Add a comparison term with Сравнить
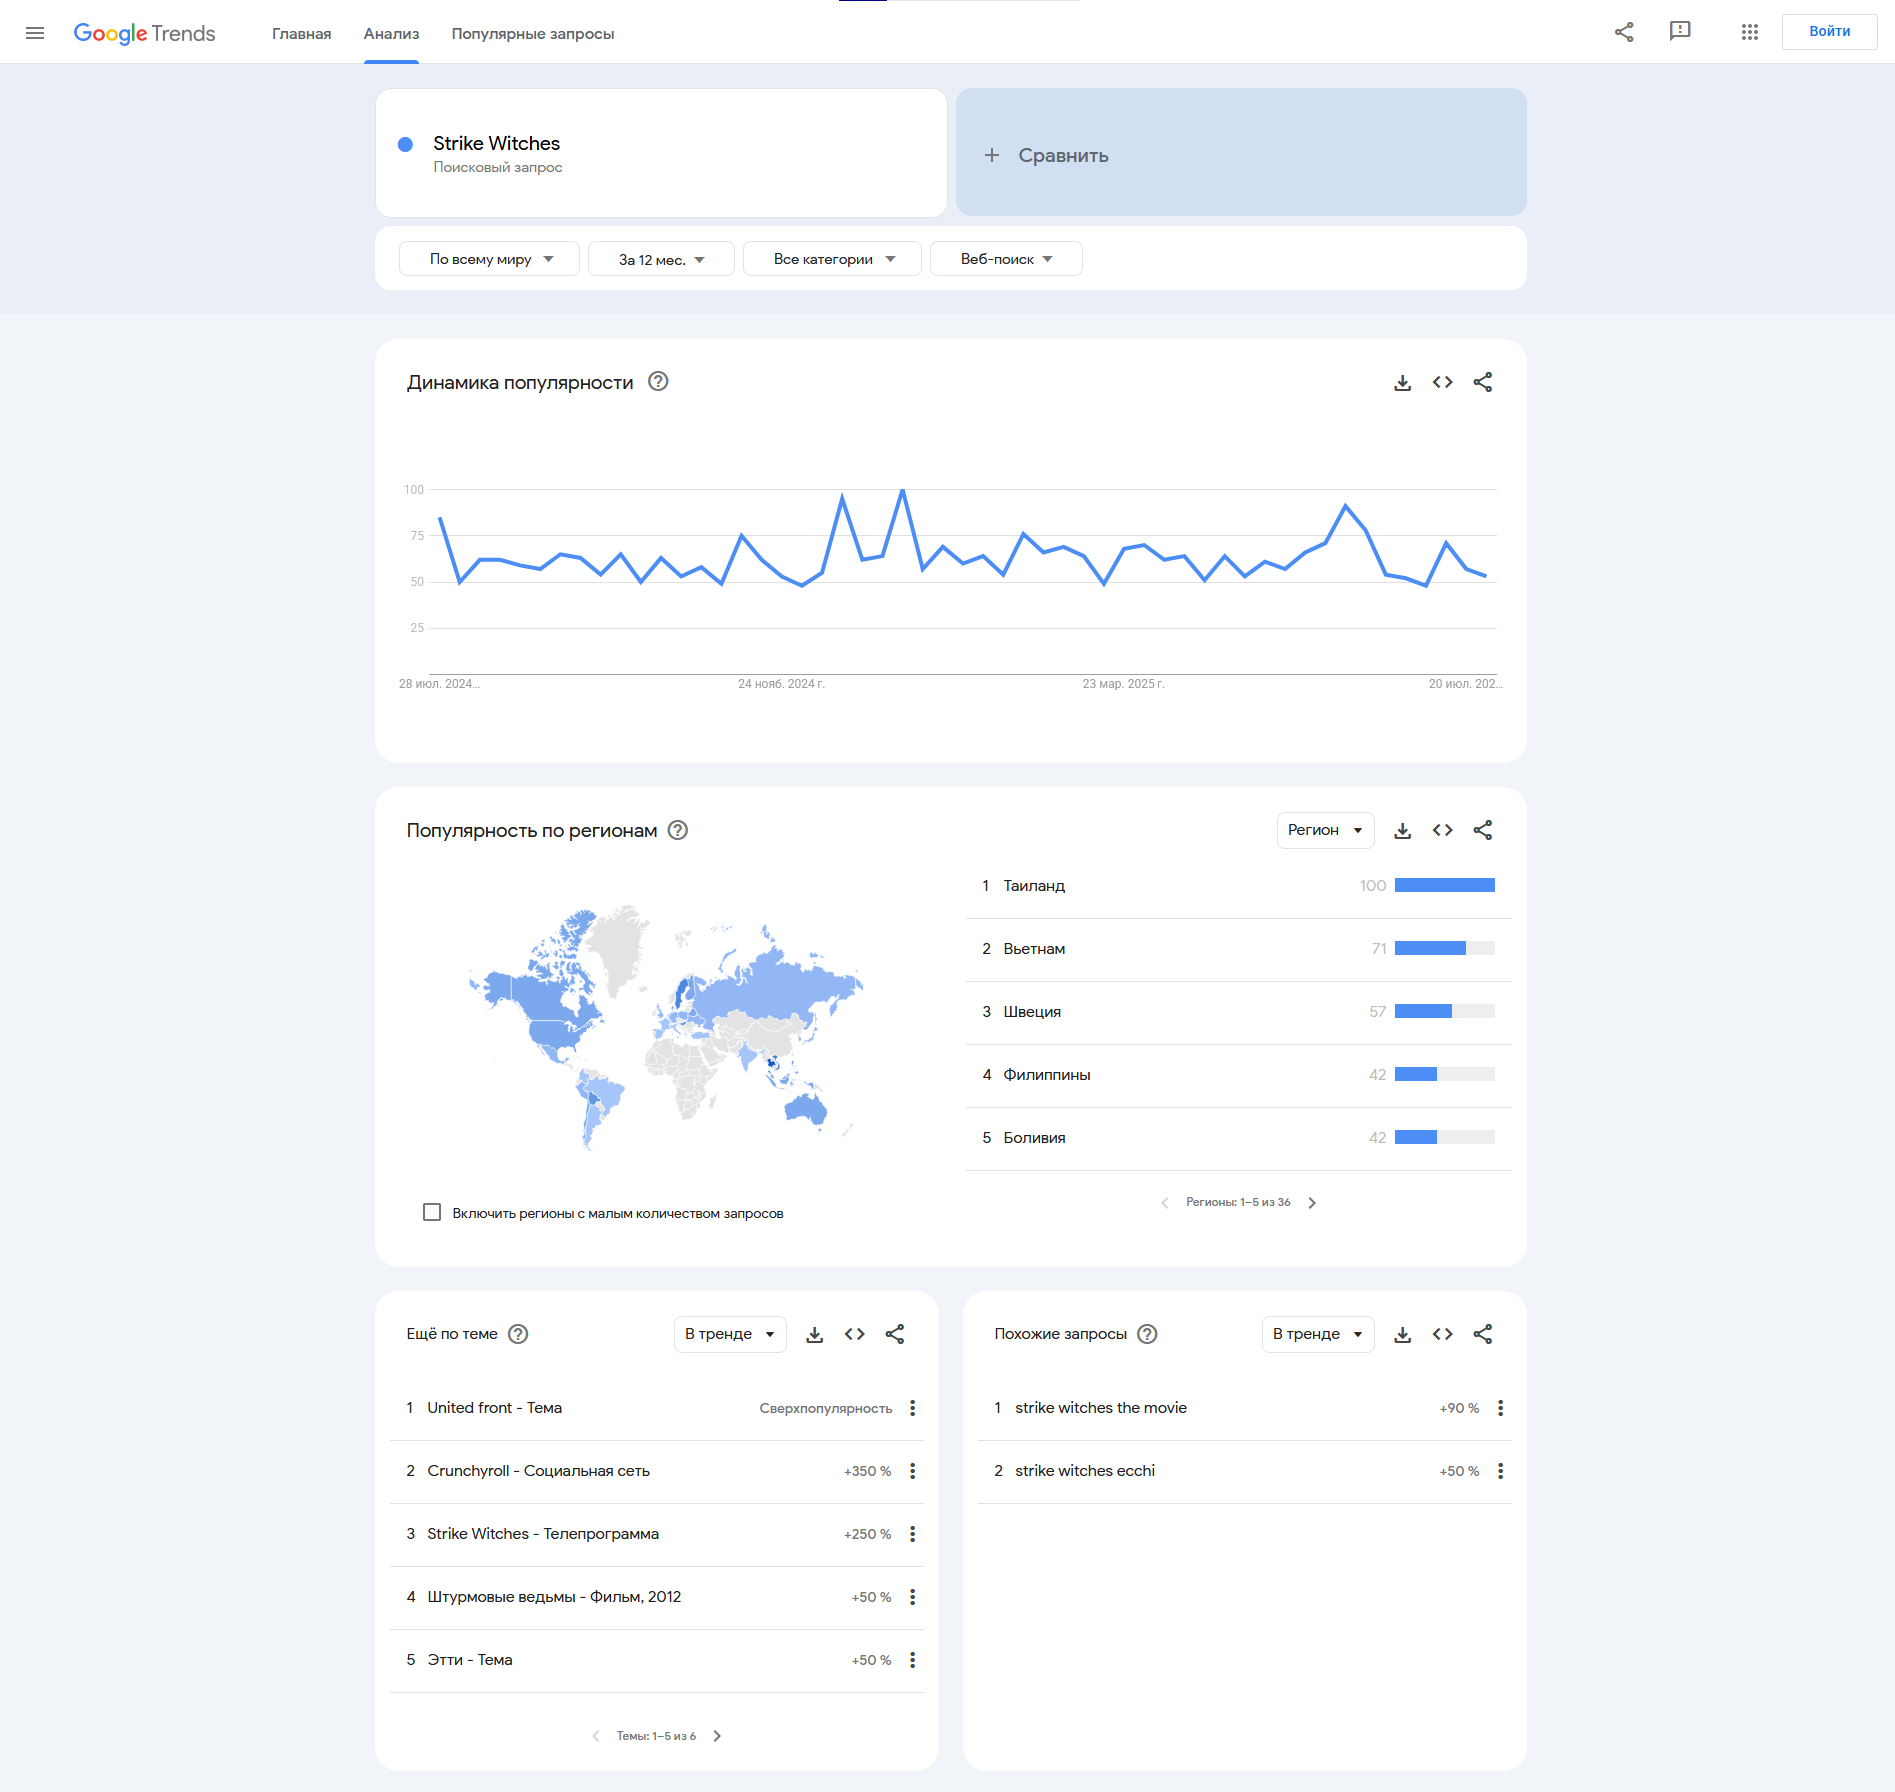The height and width of the screenshot is (1792, 1895). [x=1241, y=153]
